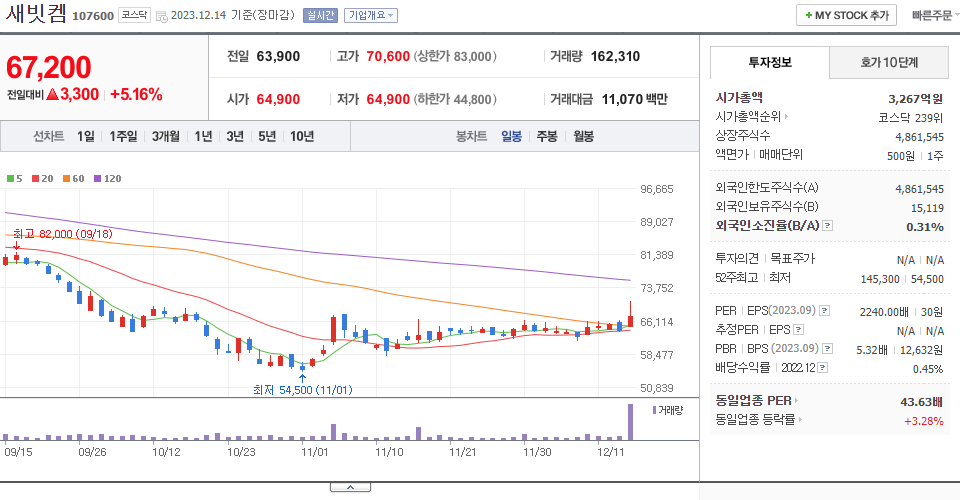This screenshot has width=960, height=500.
Task: Click arrow icon next to 동일업종 등락률
Action: pos(800,420)
